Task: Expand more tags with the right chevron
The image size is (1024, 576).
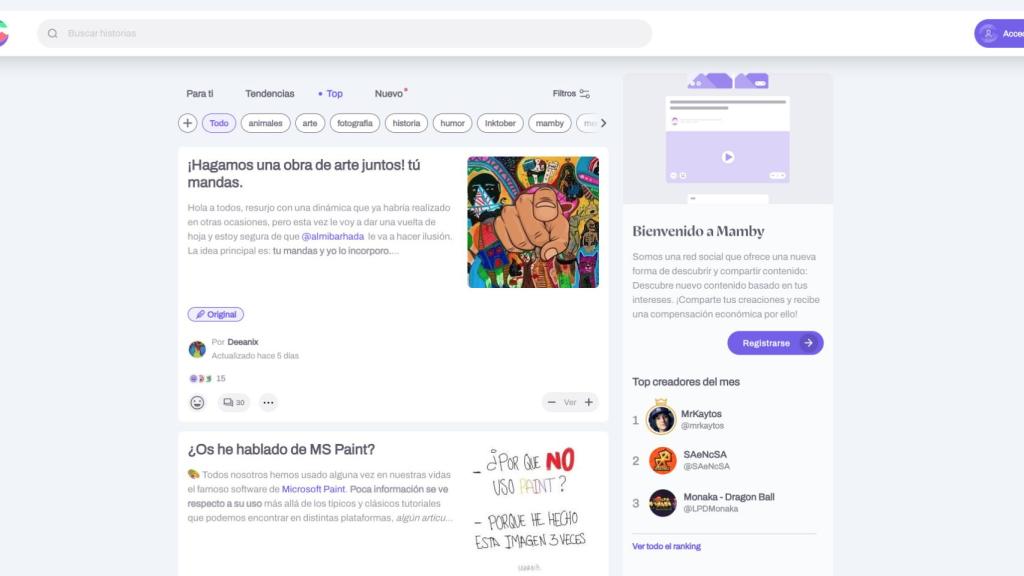Action: click(603, 122)
